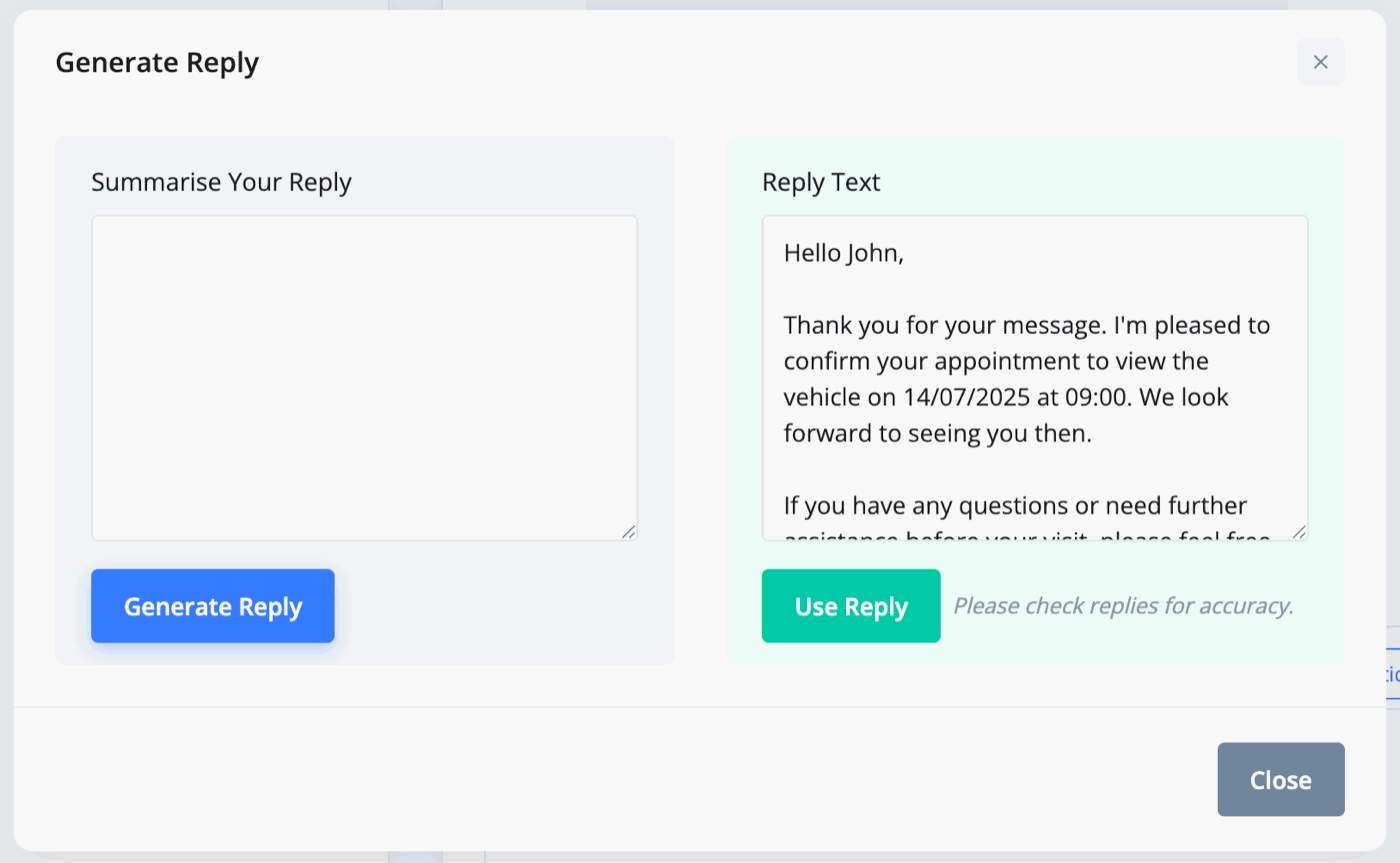Place cursor on 'Hello John,' greeting
1400x863 pixels.
(844, 253)
